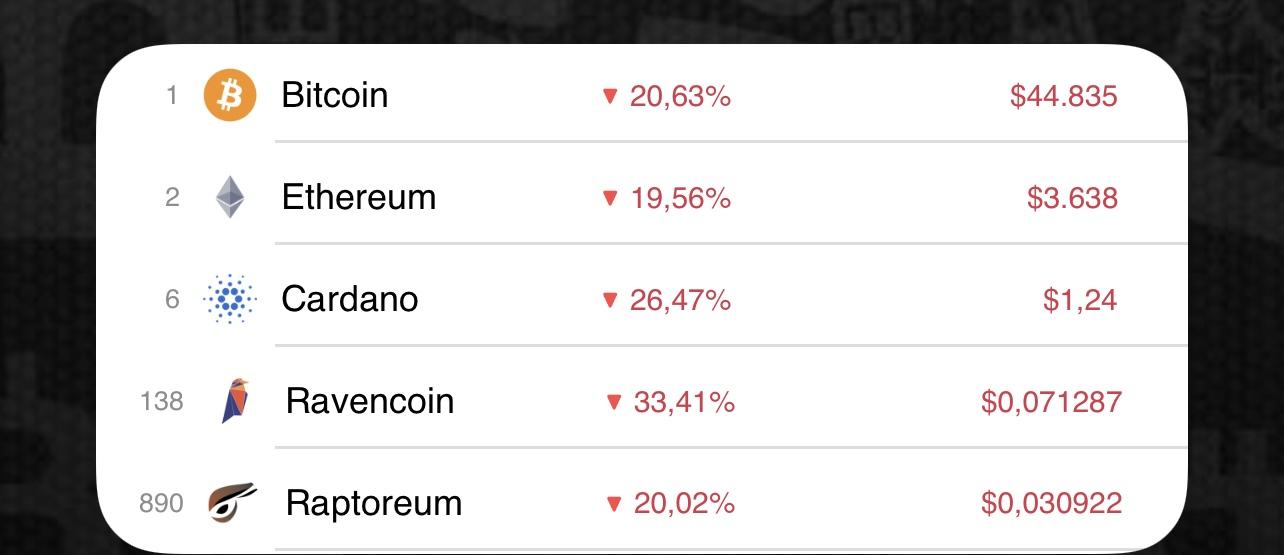Click the blue dotted Cardano logo
1284x555 pixels.
click(230, 299)
